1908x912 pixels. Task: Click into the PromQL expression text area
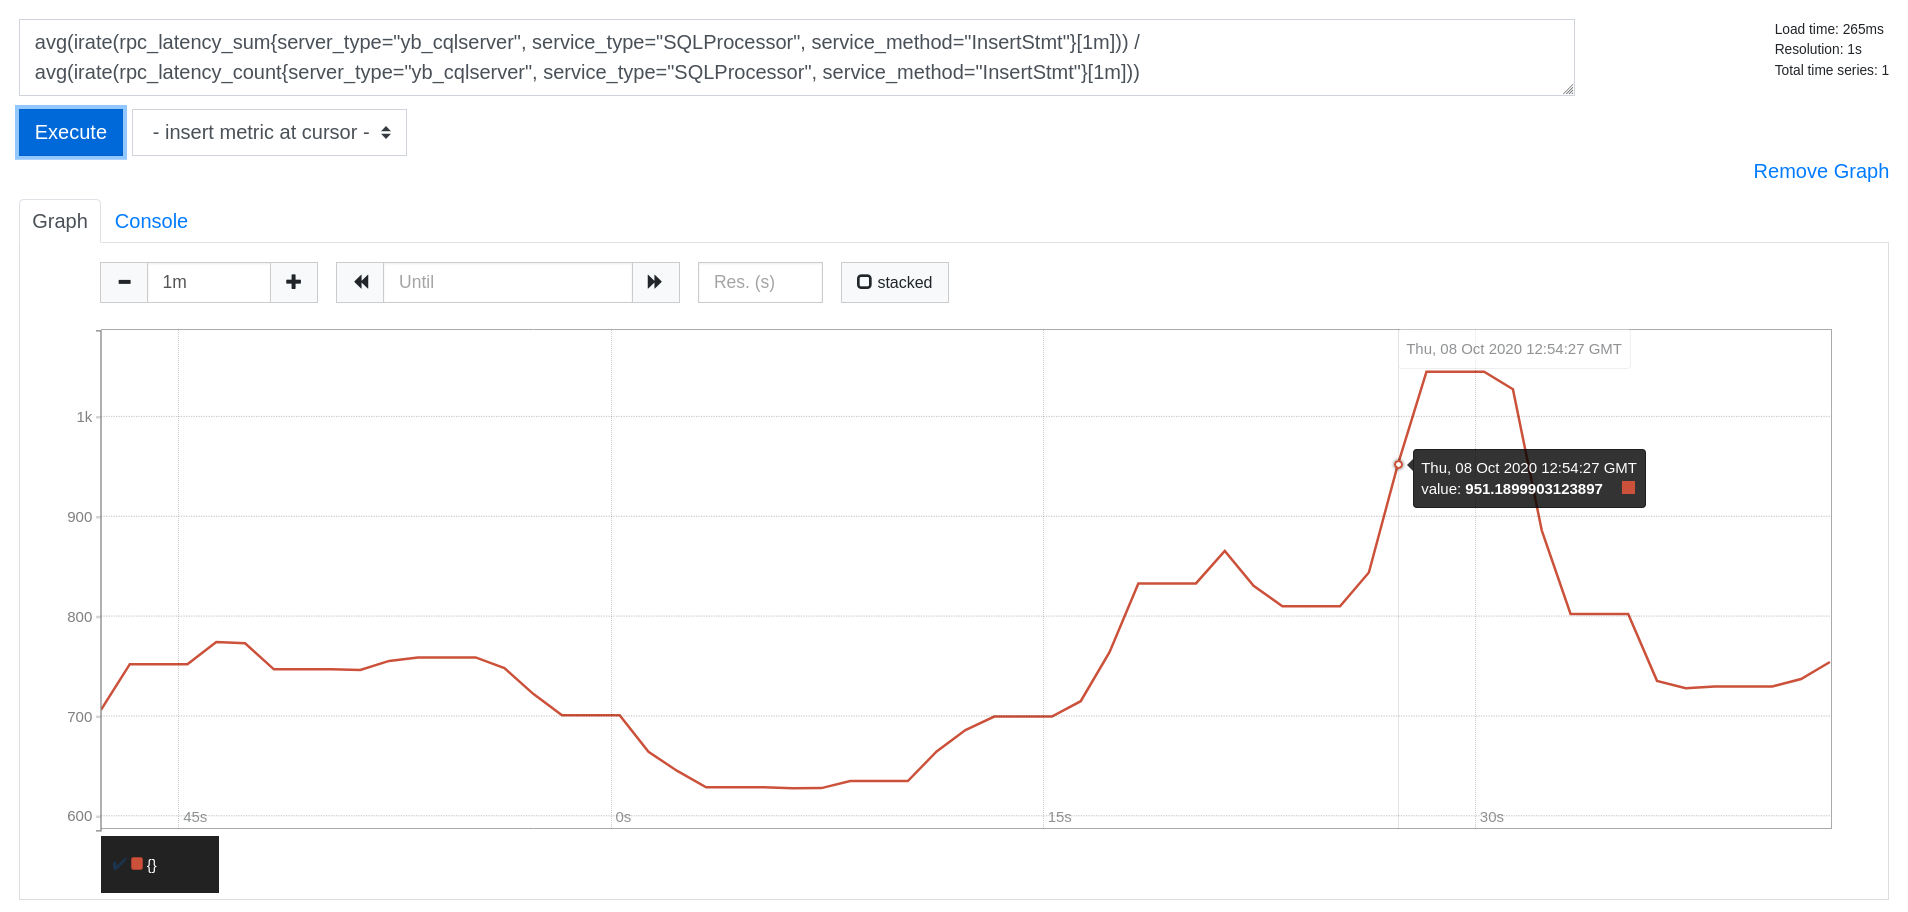[x=795, y=57]
